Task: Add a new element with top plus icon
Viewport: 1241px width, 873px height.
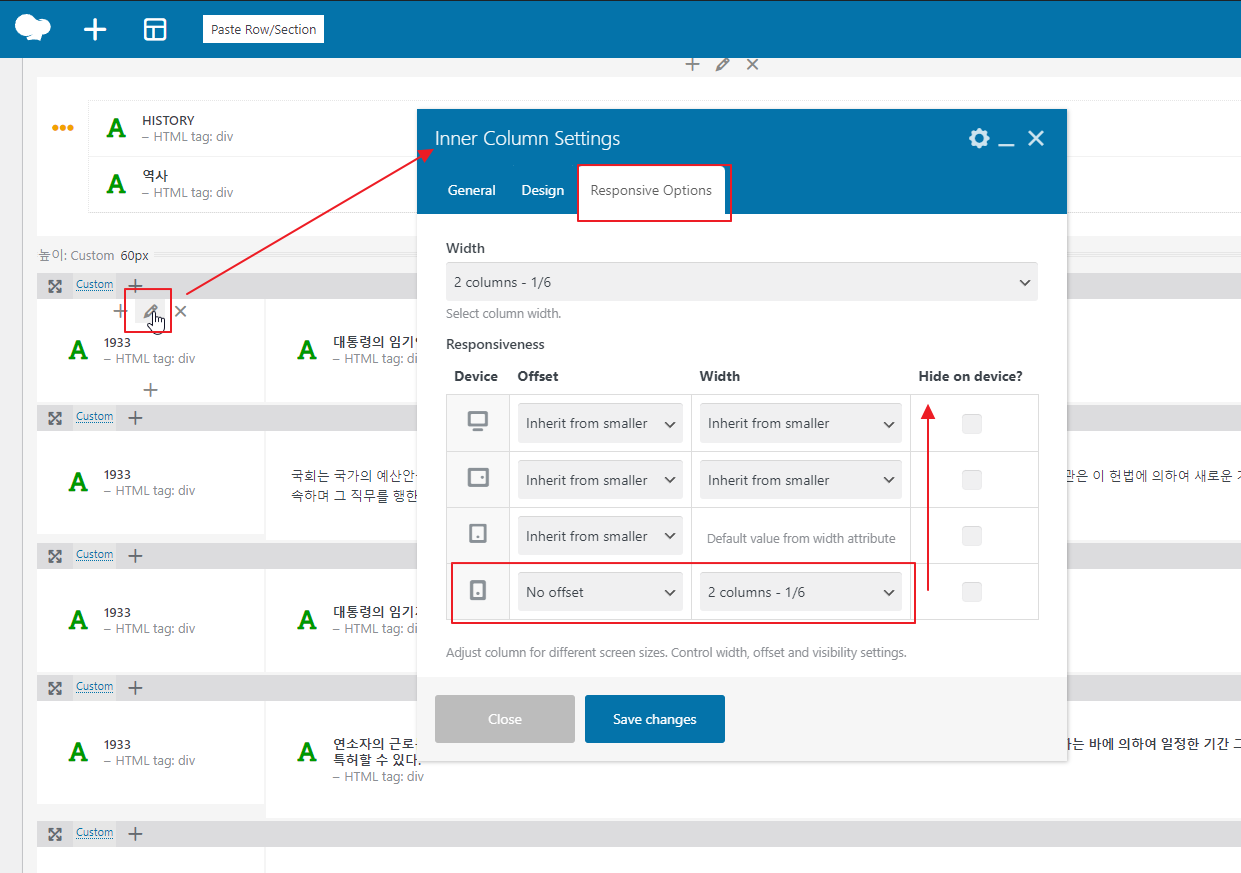Action: pyautogui.click(x=95, y=29)
